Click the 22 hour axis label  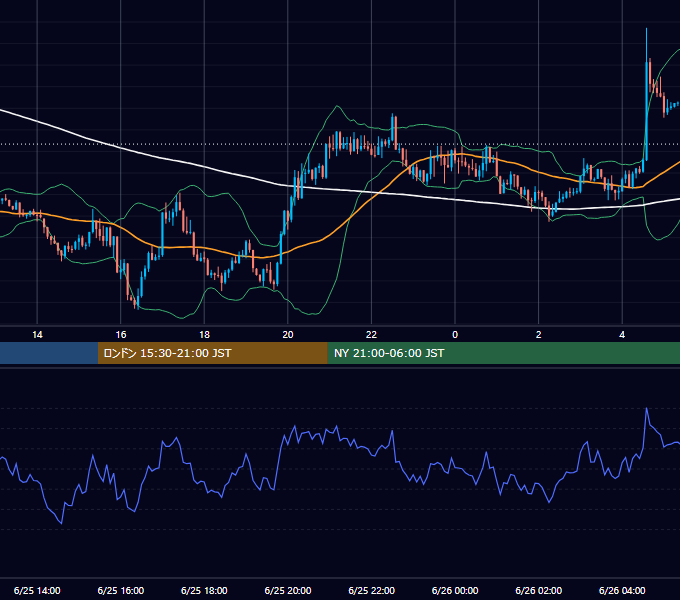372,335
